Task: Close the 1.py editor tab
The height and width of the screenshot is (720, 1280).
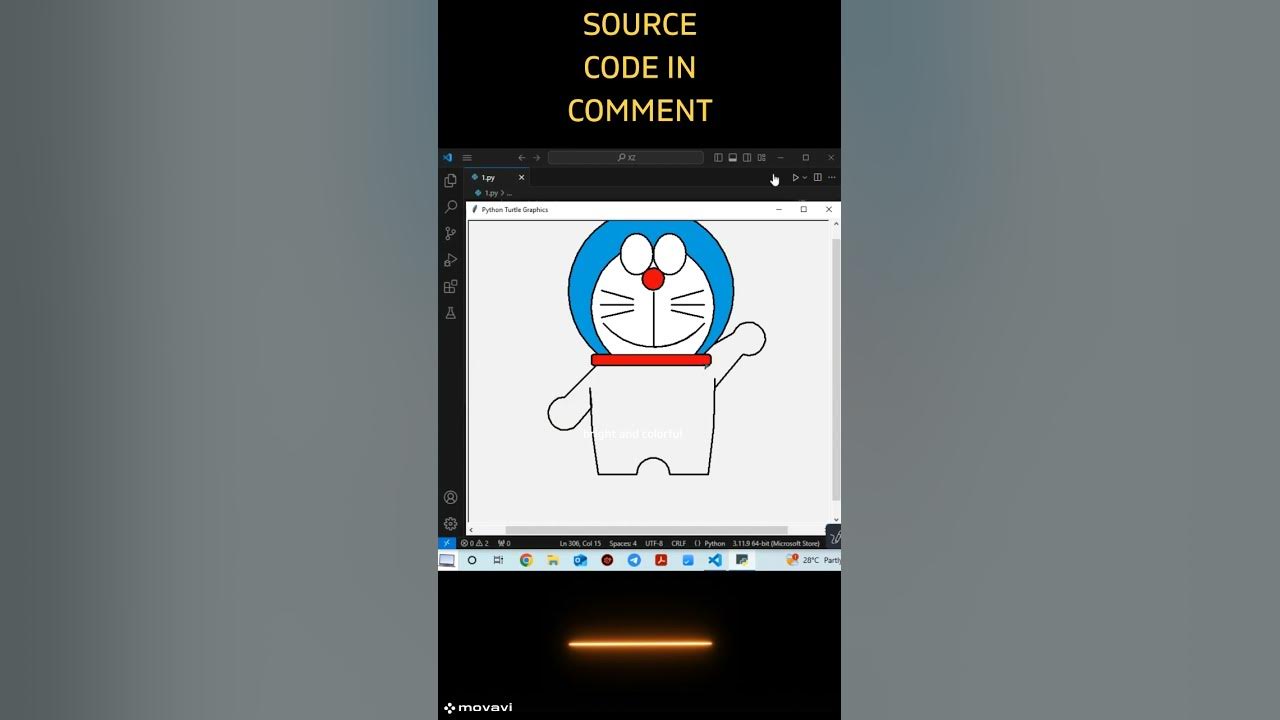Action: 521,177
